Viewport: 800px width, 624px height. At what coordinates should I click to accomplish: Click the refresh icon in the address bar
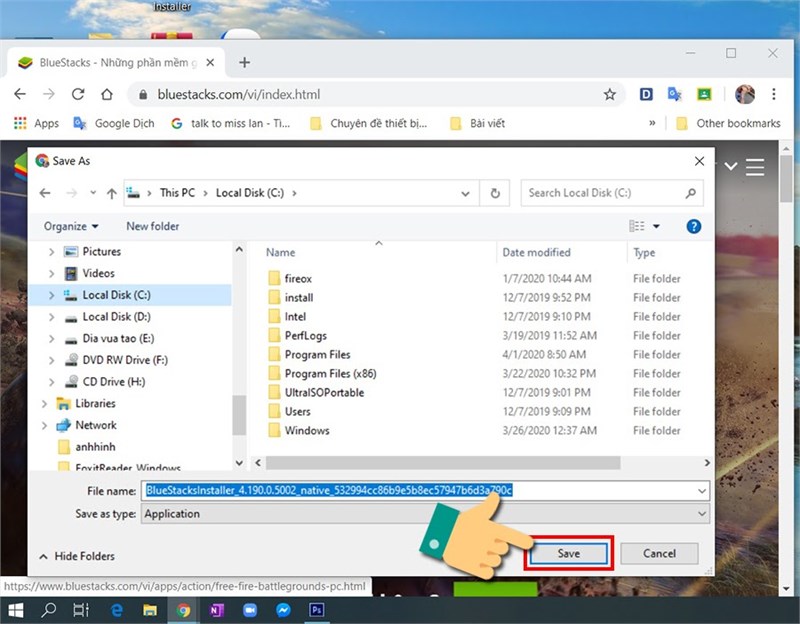[494, 193]
